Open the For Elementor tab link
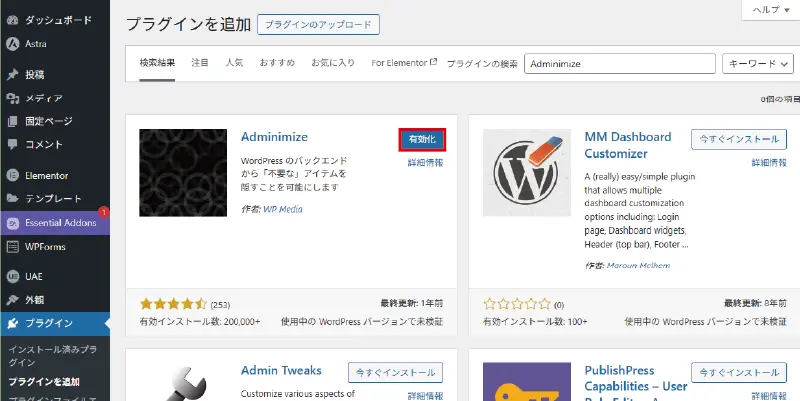Viewport: 800px width, 401px height. (404, 63)
